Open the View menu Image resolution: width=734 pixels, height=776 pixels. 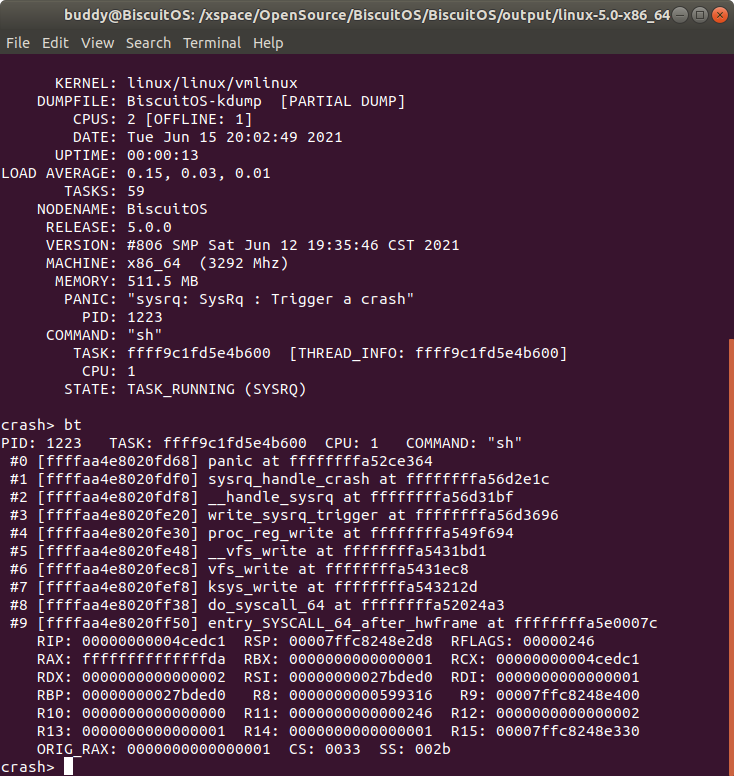point(97,43)
